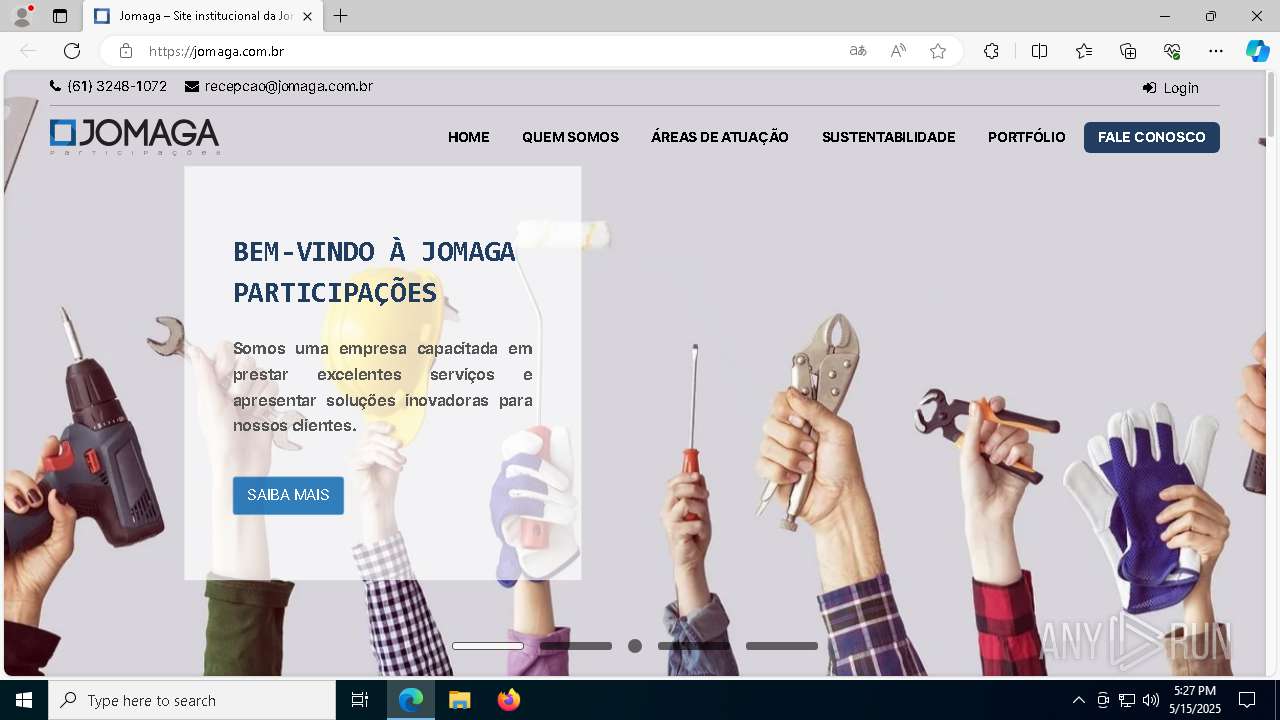Open the tab actions menu icon
1280x720 pixels.
tap(60, 16)
